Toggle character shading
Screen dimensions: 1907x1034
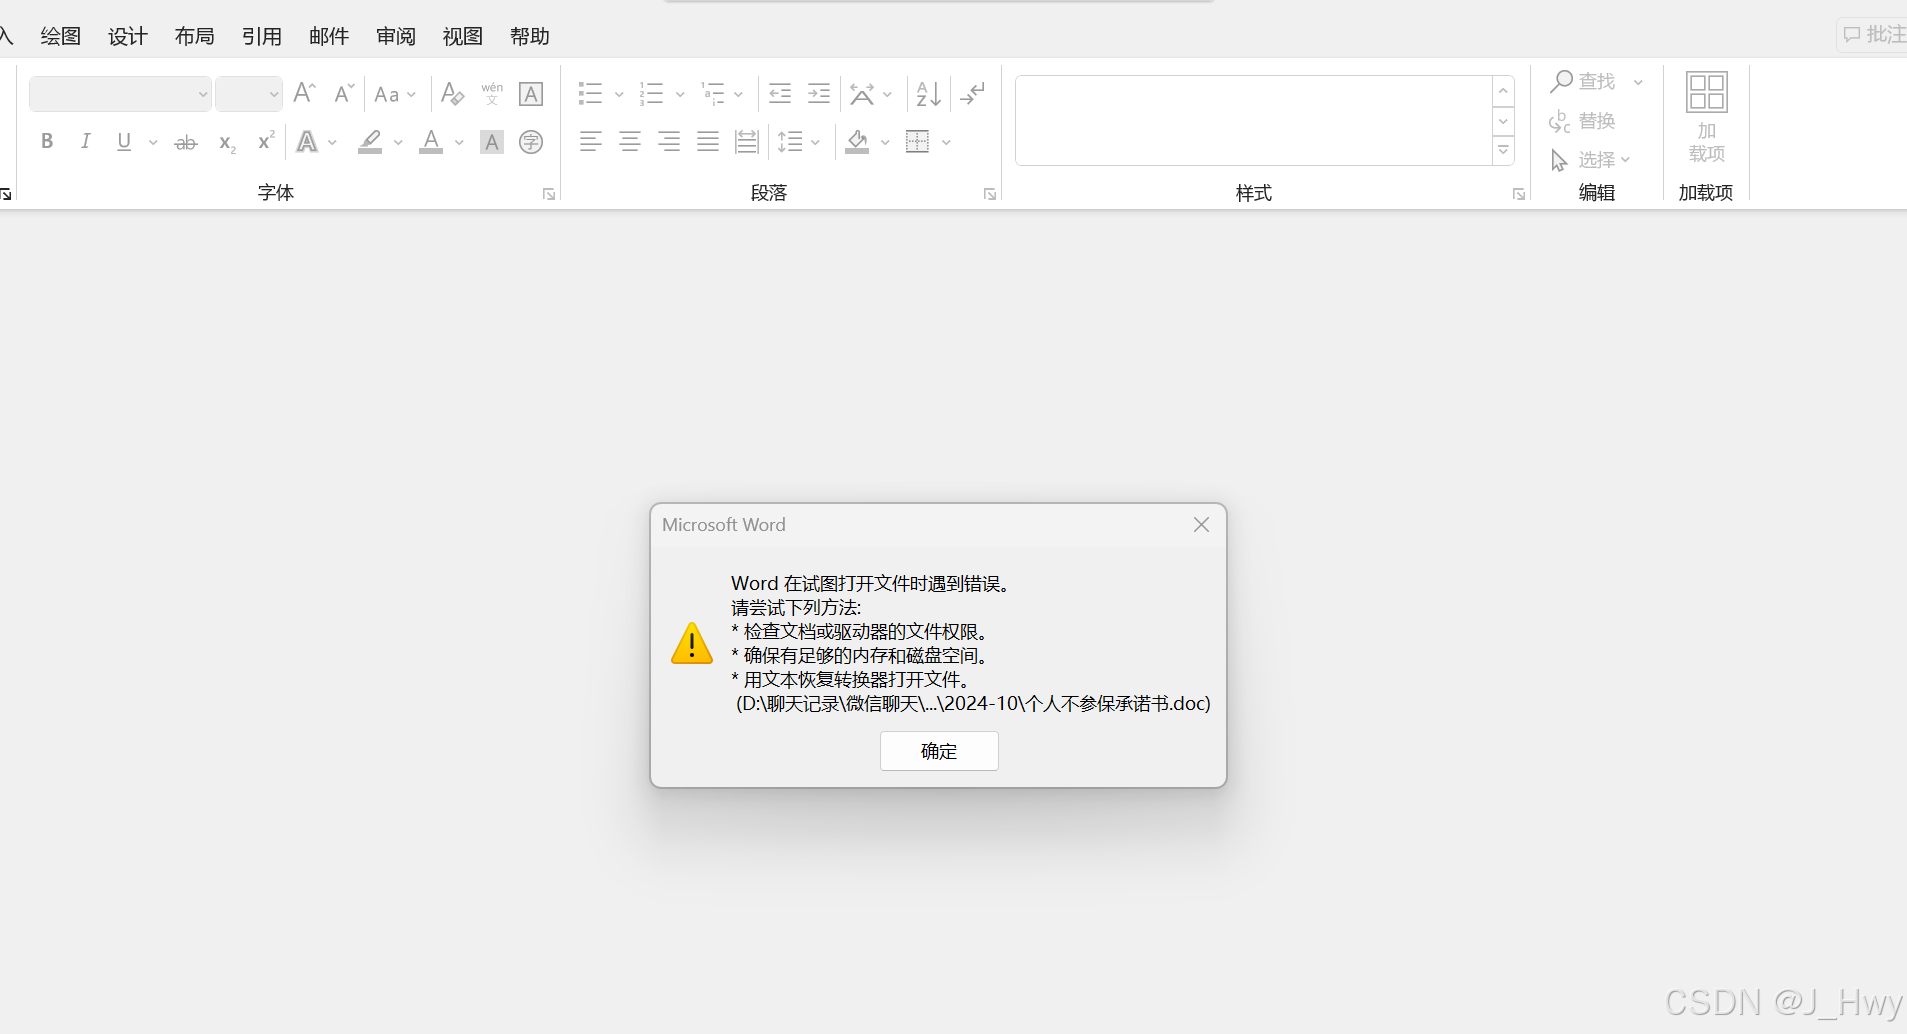click(x=492, y=142)
